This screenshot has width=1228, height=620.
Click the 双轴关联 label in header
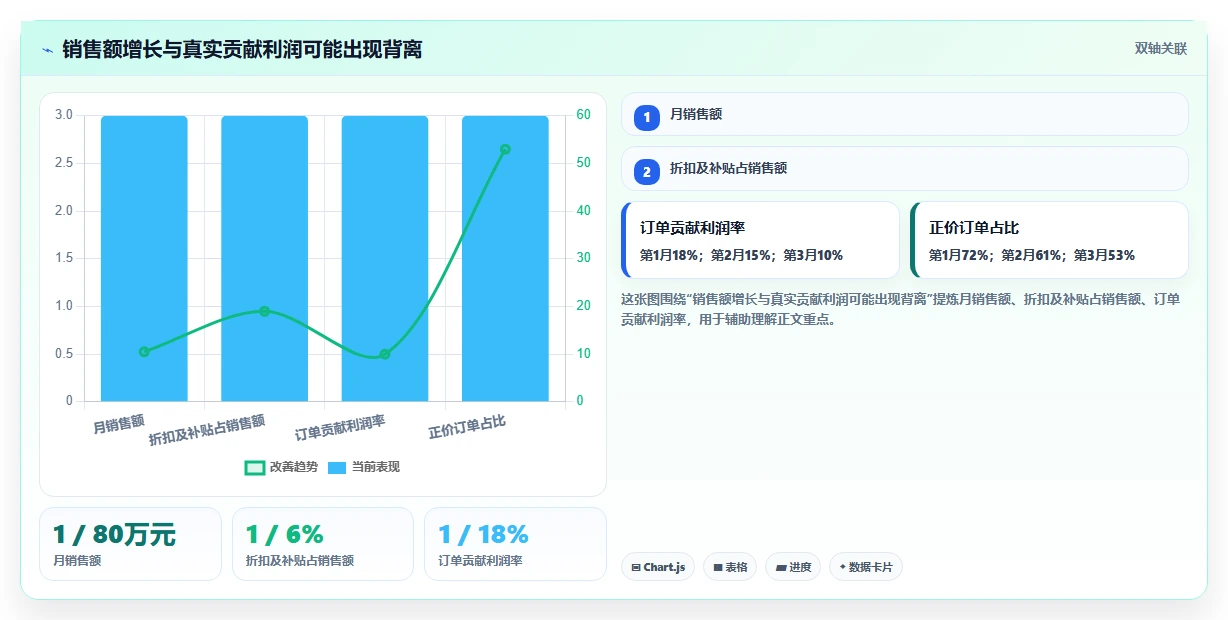point(1160,49)
